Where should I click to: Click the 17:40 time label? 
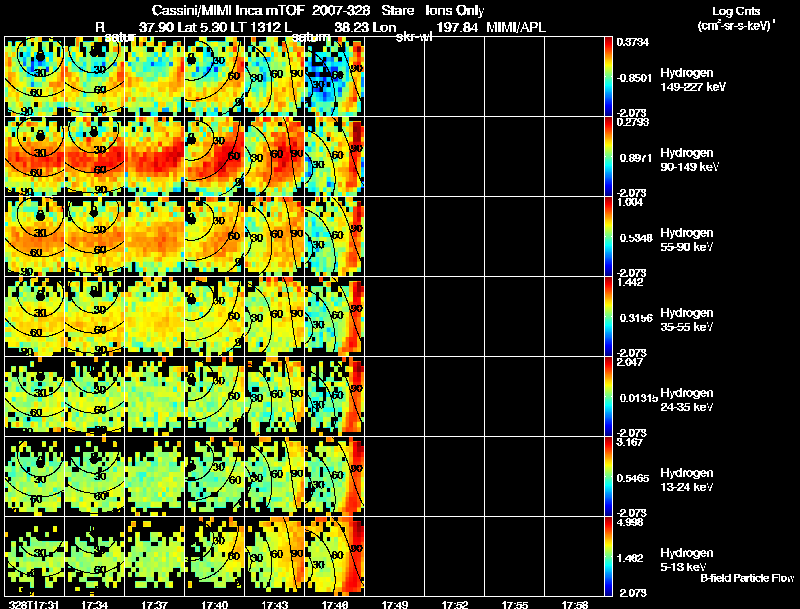pyautogui.click(x=215, y=604)
